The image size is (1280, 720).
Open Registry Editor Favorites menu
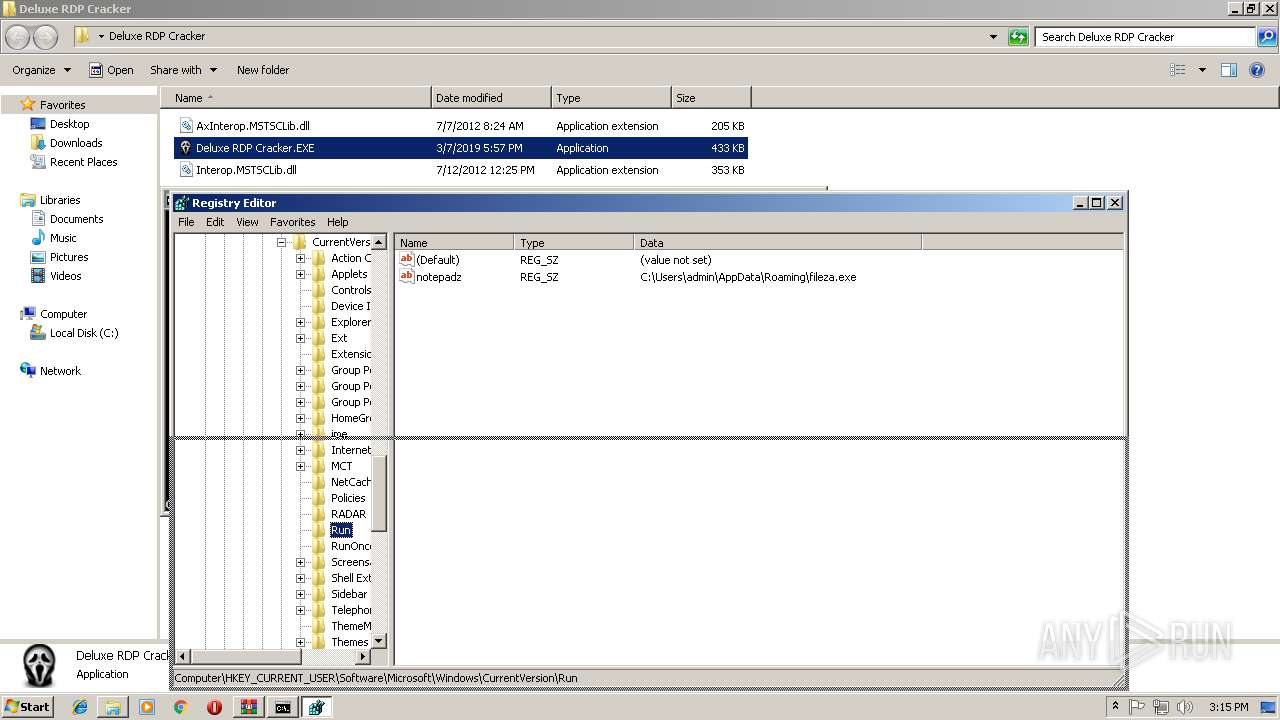click(x=292, y=222)
